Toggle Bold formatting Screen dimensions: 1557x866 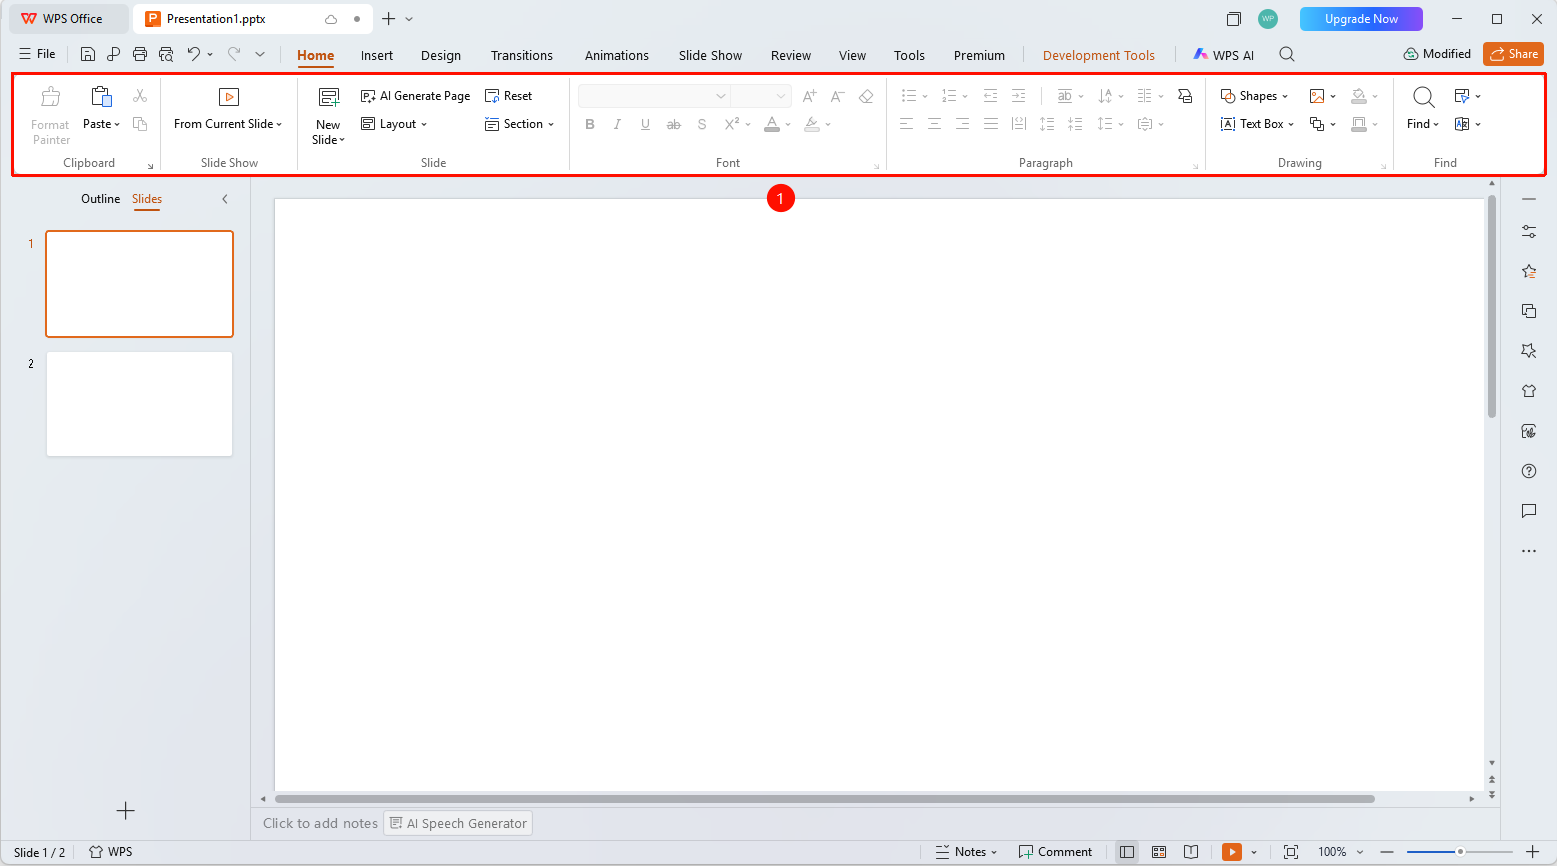(x=590, y=124)
